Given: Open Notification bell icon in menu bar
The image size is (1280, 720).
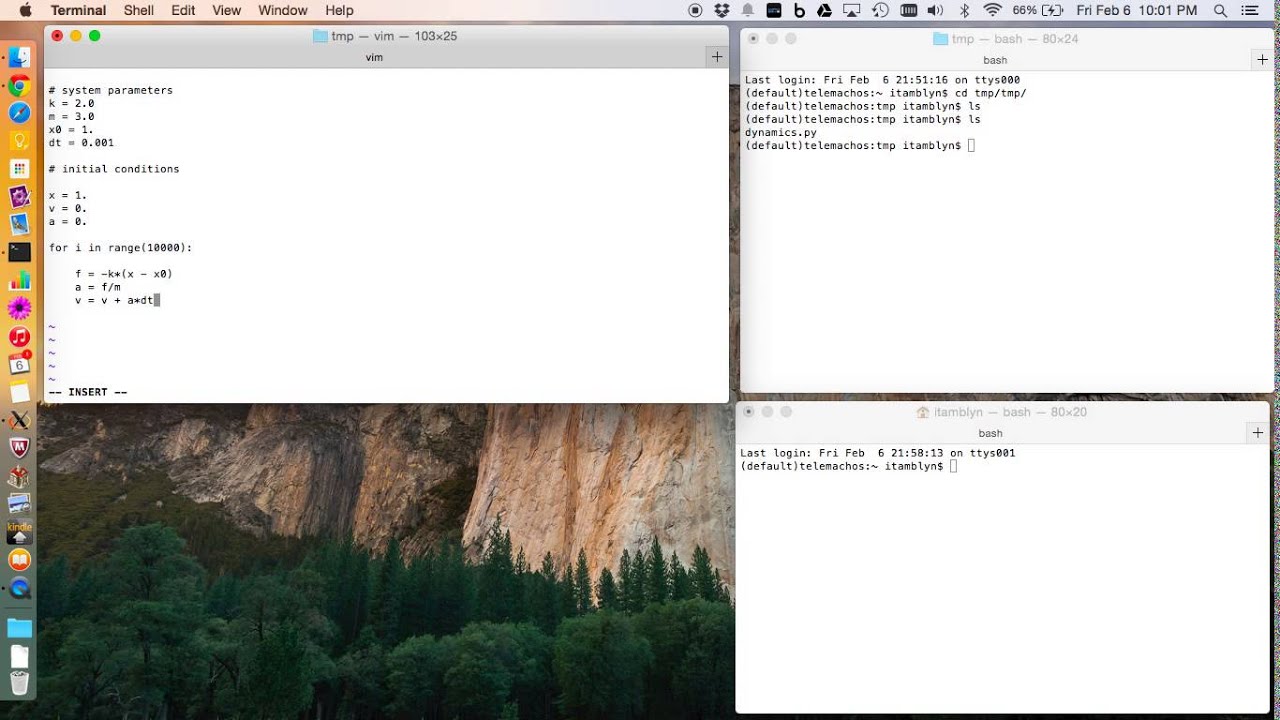Looking at the screenshot, I should [748, 10].
